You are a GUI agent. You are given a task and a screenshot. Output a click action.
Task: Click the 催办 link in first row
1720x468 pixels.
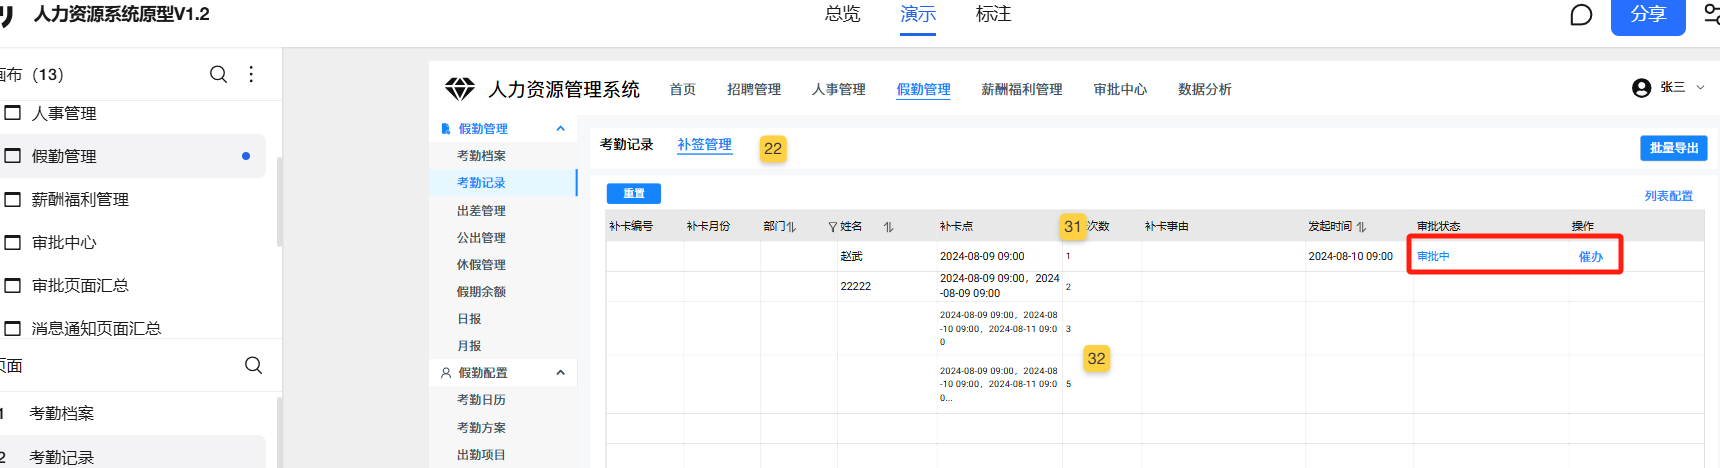[x=1590, y=257]
